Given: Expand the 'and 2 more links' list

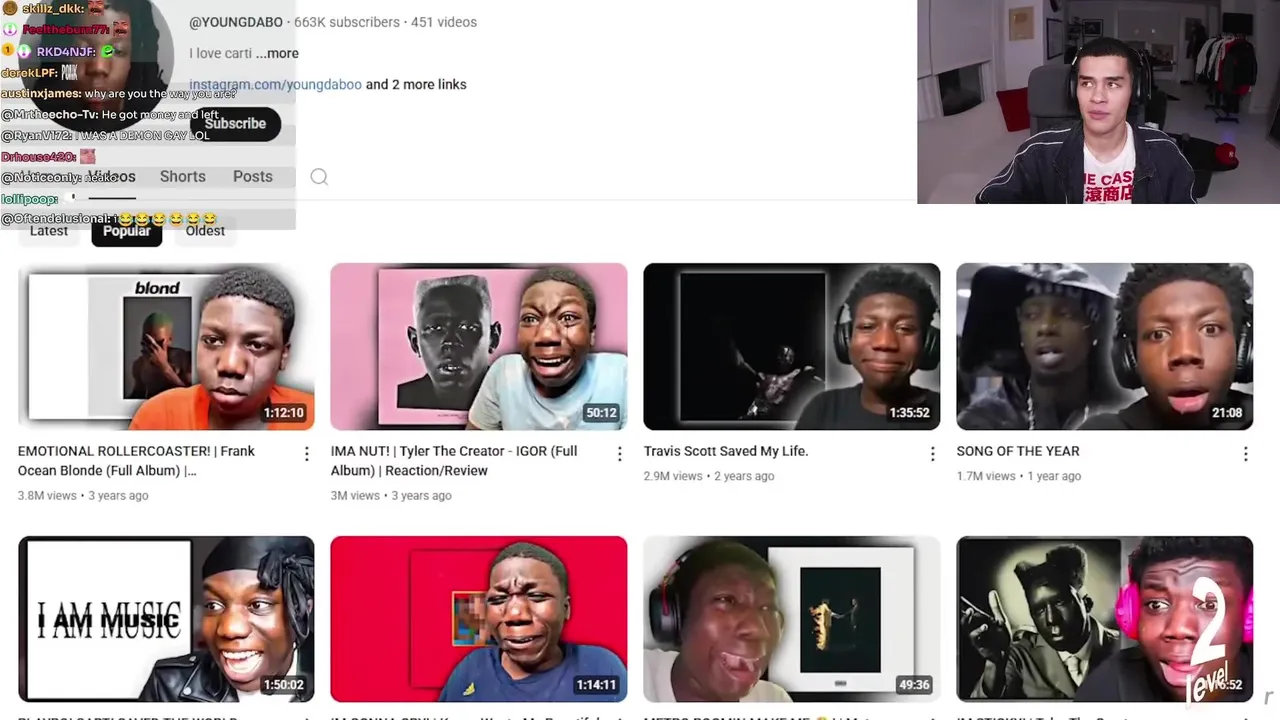Looking at the screenshot, I should click(x=416, y=84).
